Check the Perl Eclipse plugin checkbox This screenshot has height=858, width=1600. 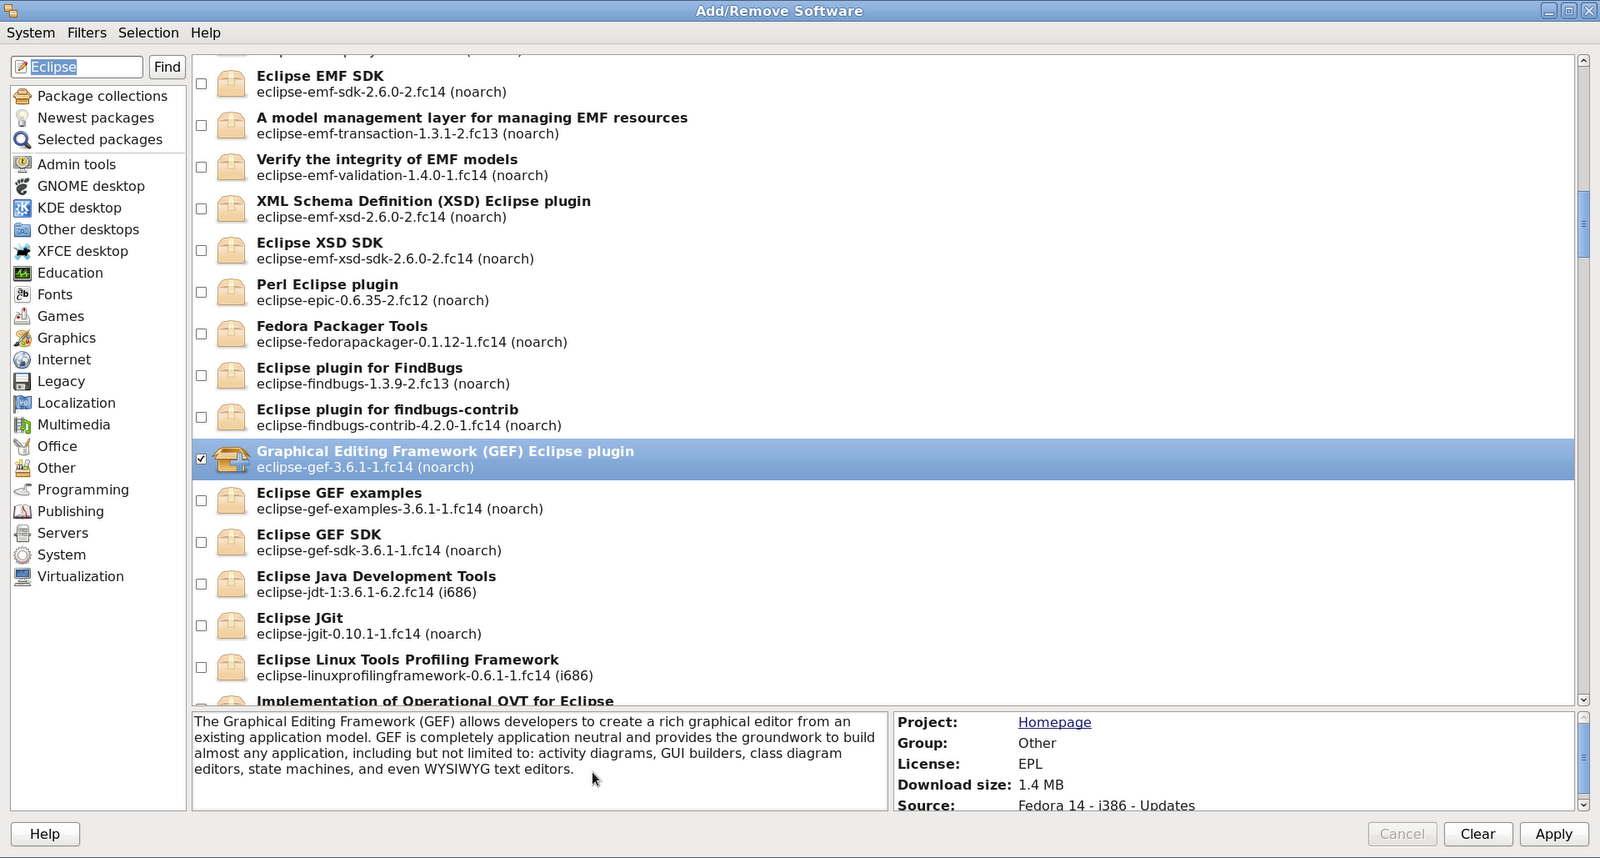[201, 292]
